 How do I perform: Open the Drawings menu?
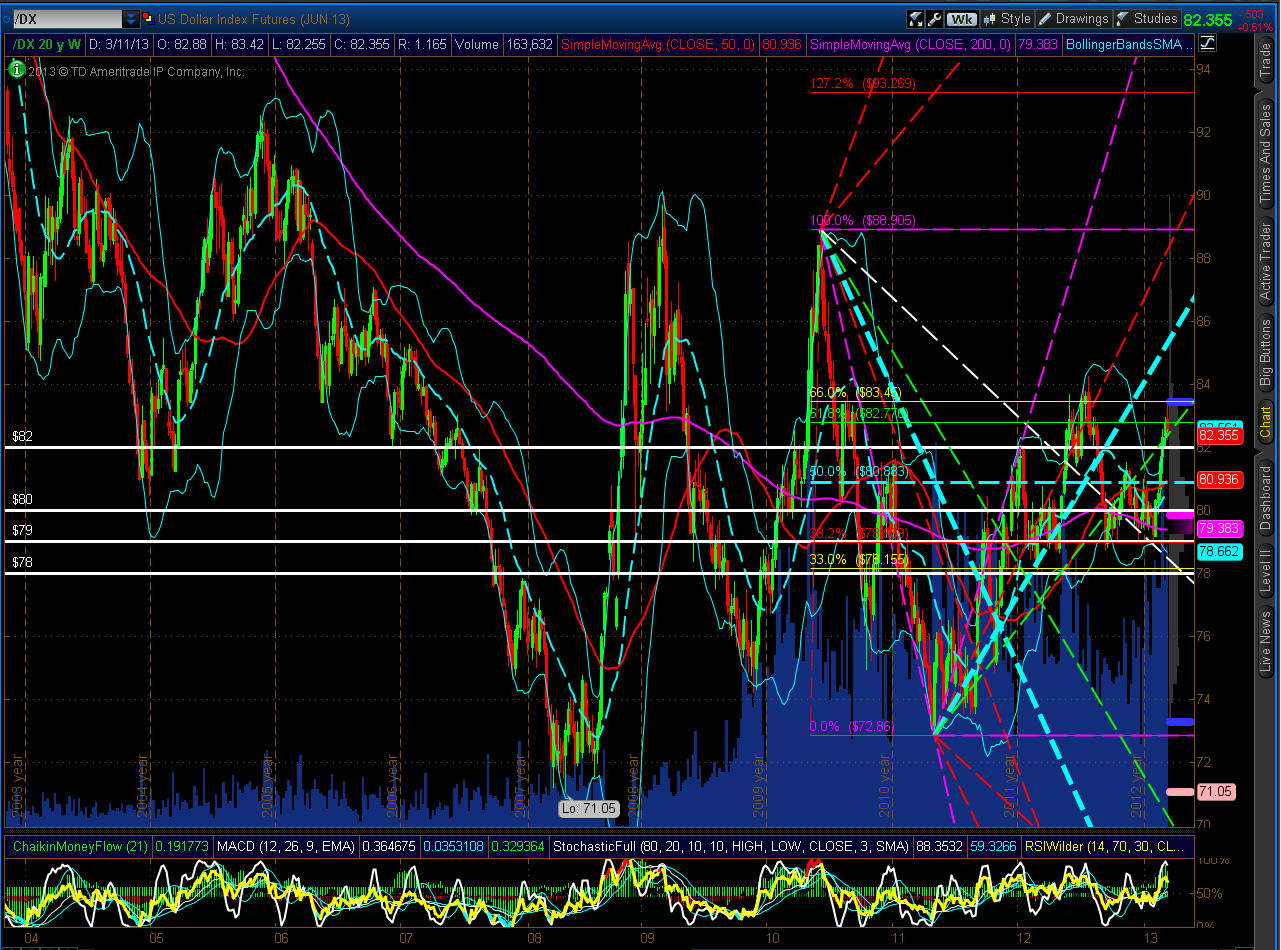point(1074,19)
